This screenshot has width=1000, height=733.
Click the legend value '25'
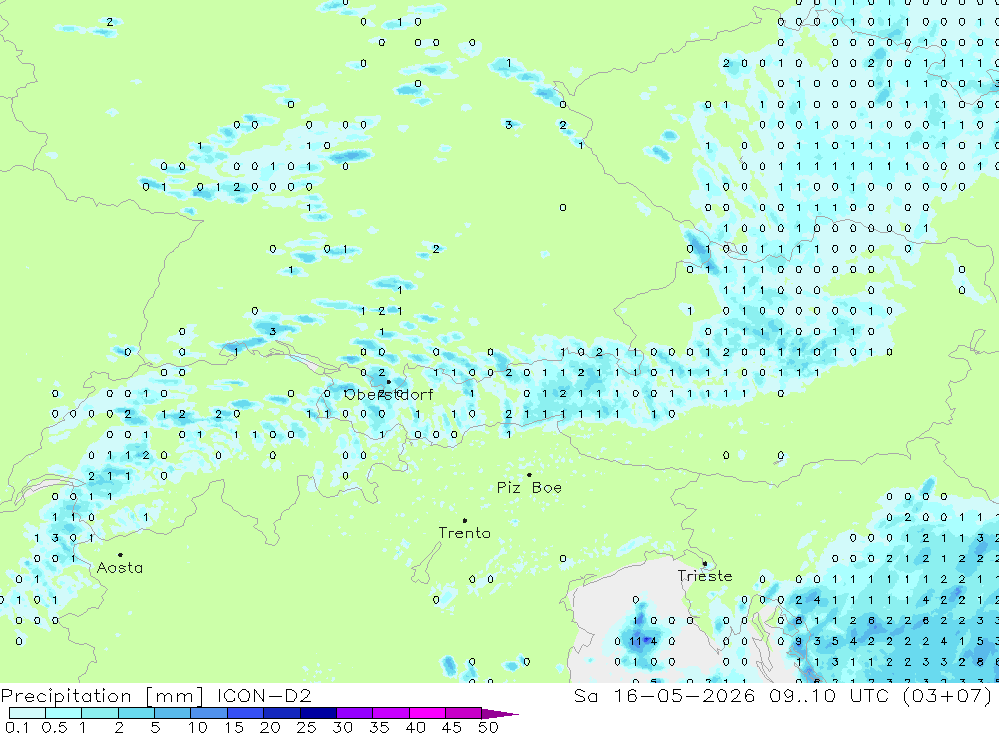pyautogui.click(x=306, y=727)
